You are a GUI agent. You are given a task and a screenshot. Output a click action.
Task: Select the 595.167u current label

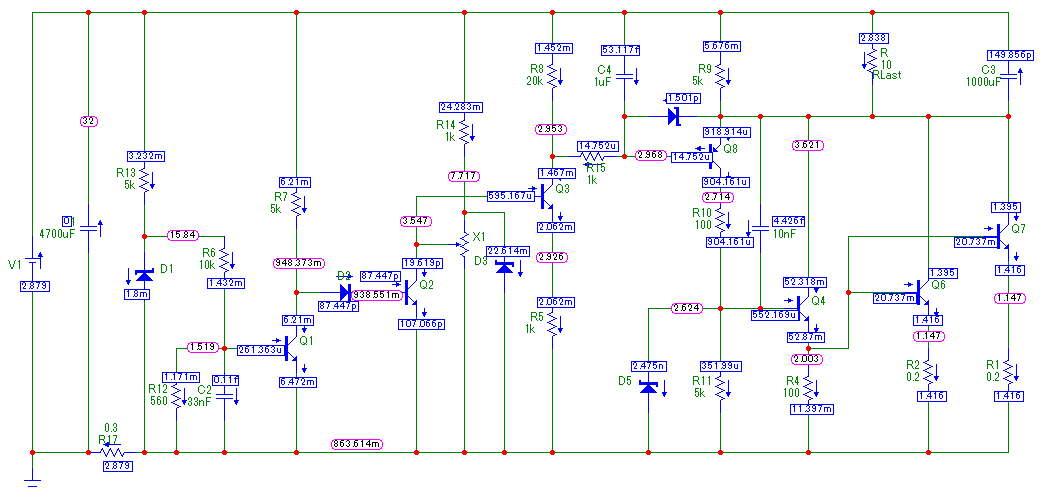pos(512,197)
